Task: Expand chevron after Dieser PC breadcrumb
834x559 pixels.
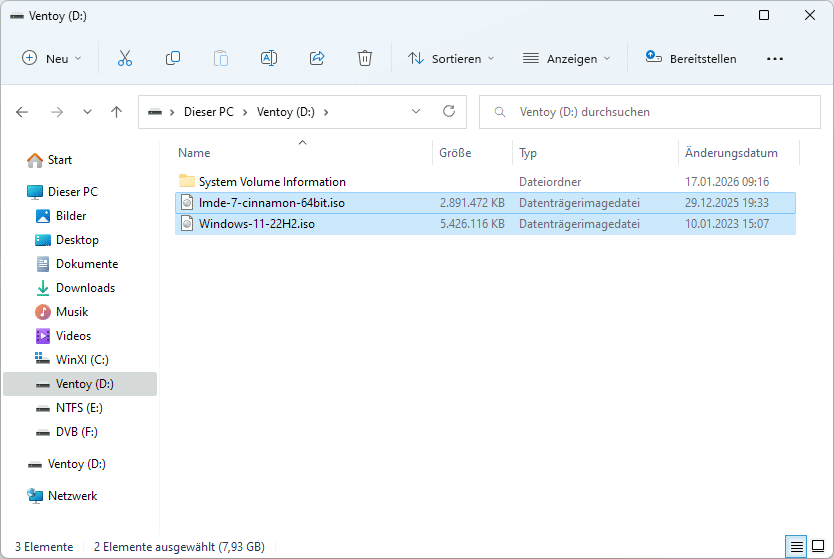Action: (245, 112)
